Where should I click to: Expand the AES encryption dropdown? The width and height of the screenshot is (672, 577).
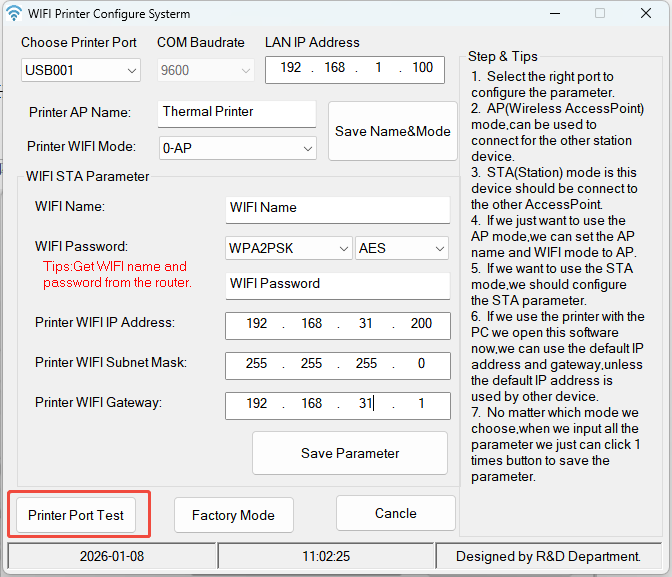coord(402,248)
